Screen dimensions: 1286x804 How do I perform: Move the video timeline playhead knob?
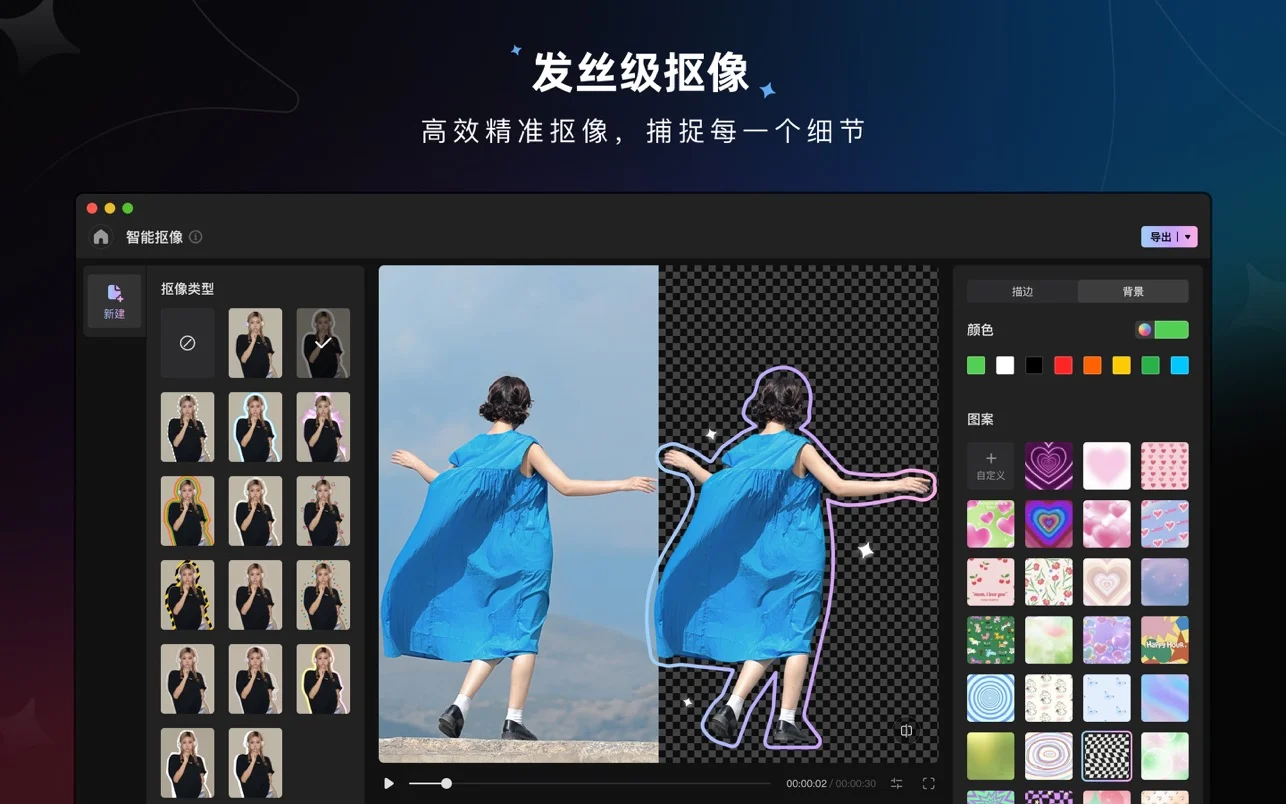tap(446, 783)
